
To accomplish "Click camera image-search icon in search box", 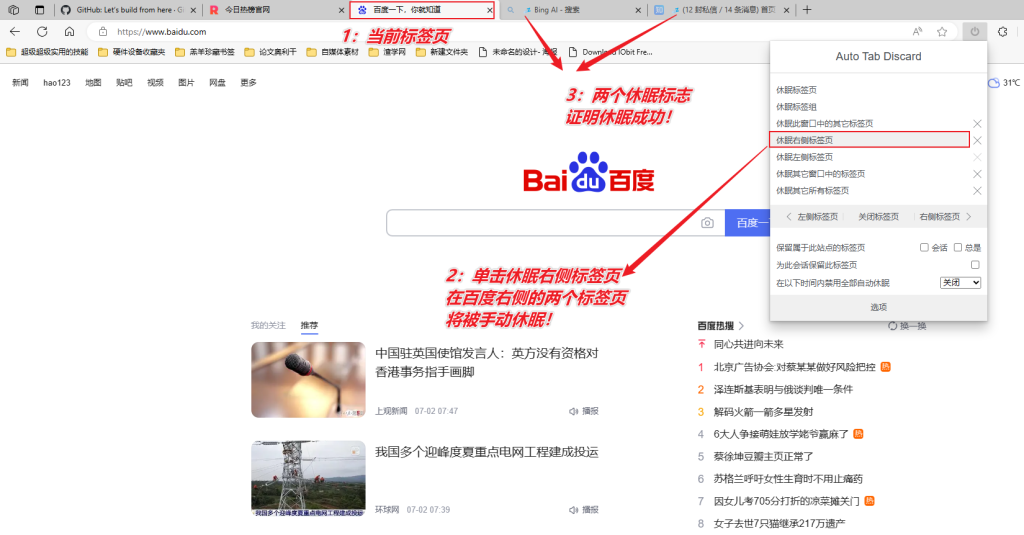I will (x=707, y=223).
